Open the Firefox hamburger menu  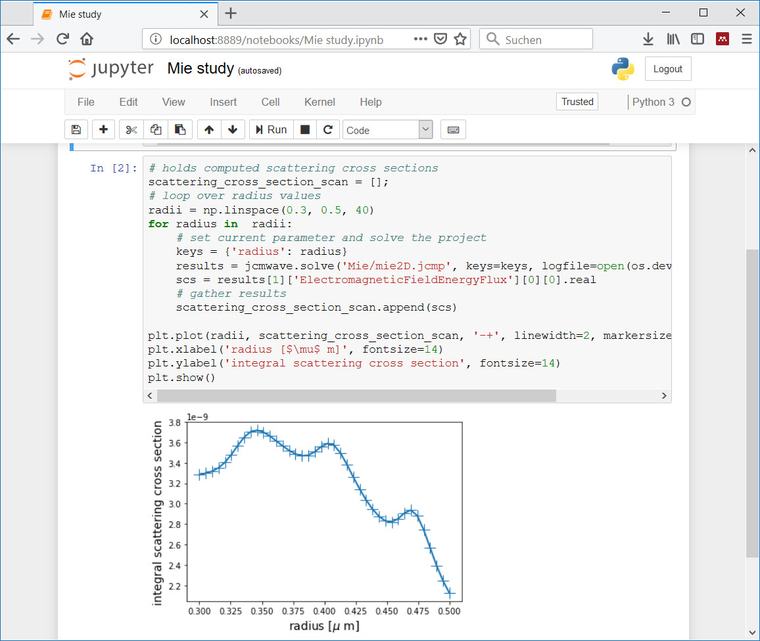[x=747, y=39]
